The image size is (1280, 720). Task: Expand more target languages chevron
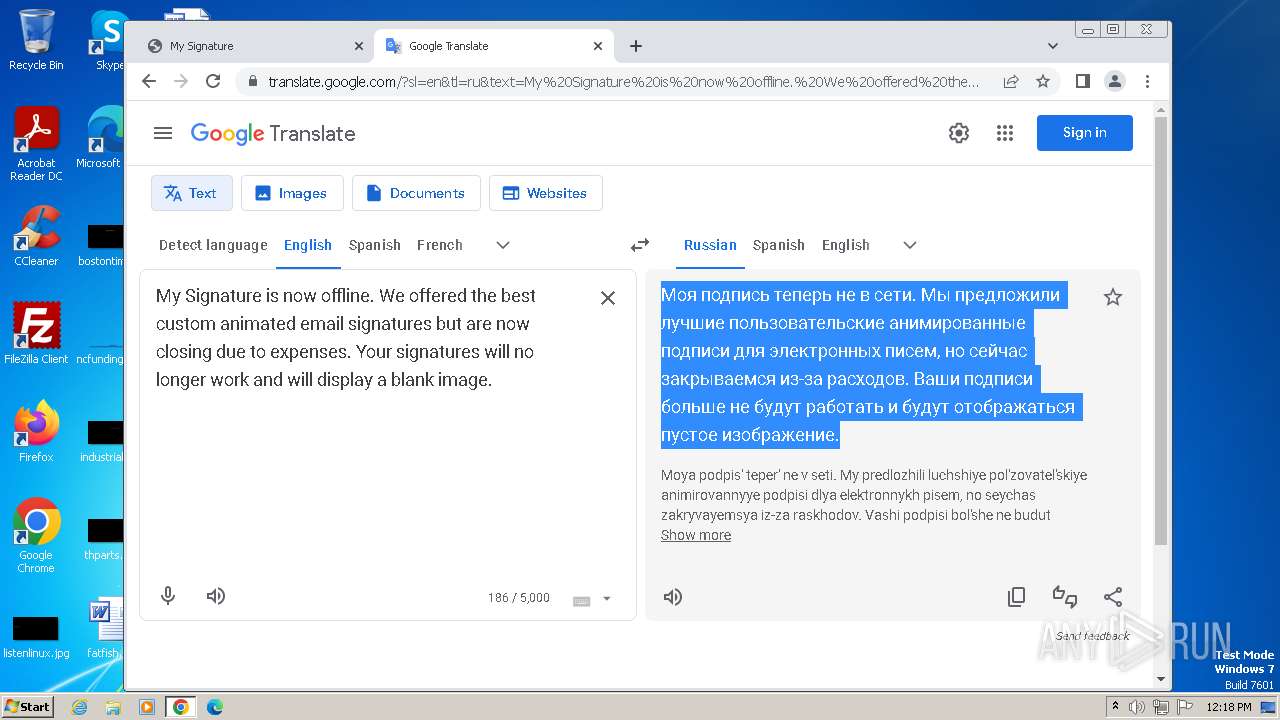tap(909, 245)
